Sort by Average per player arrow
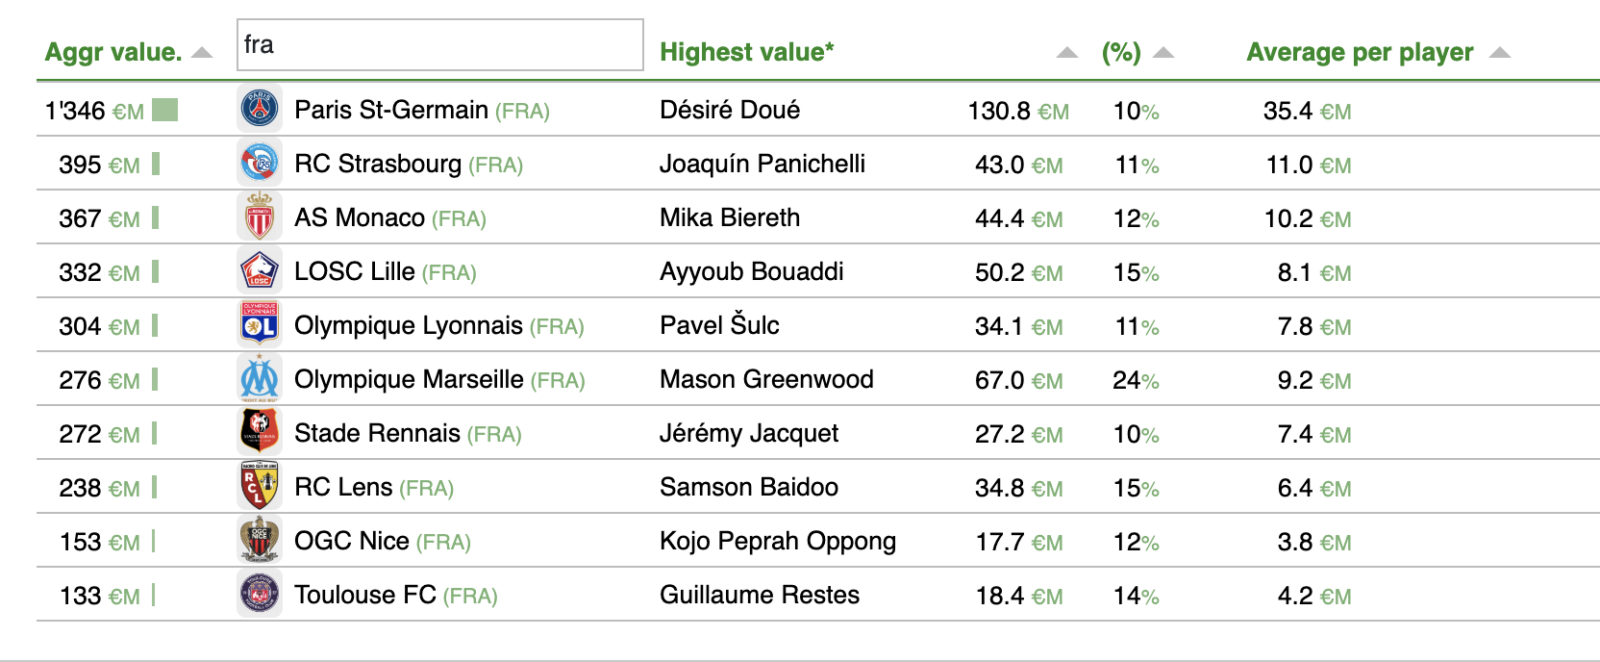 coord(1499,53)
